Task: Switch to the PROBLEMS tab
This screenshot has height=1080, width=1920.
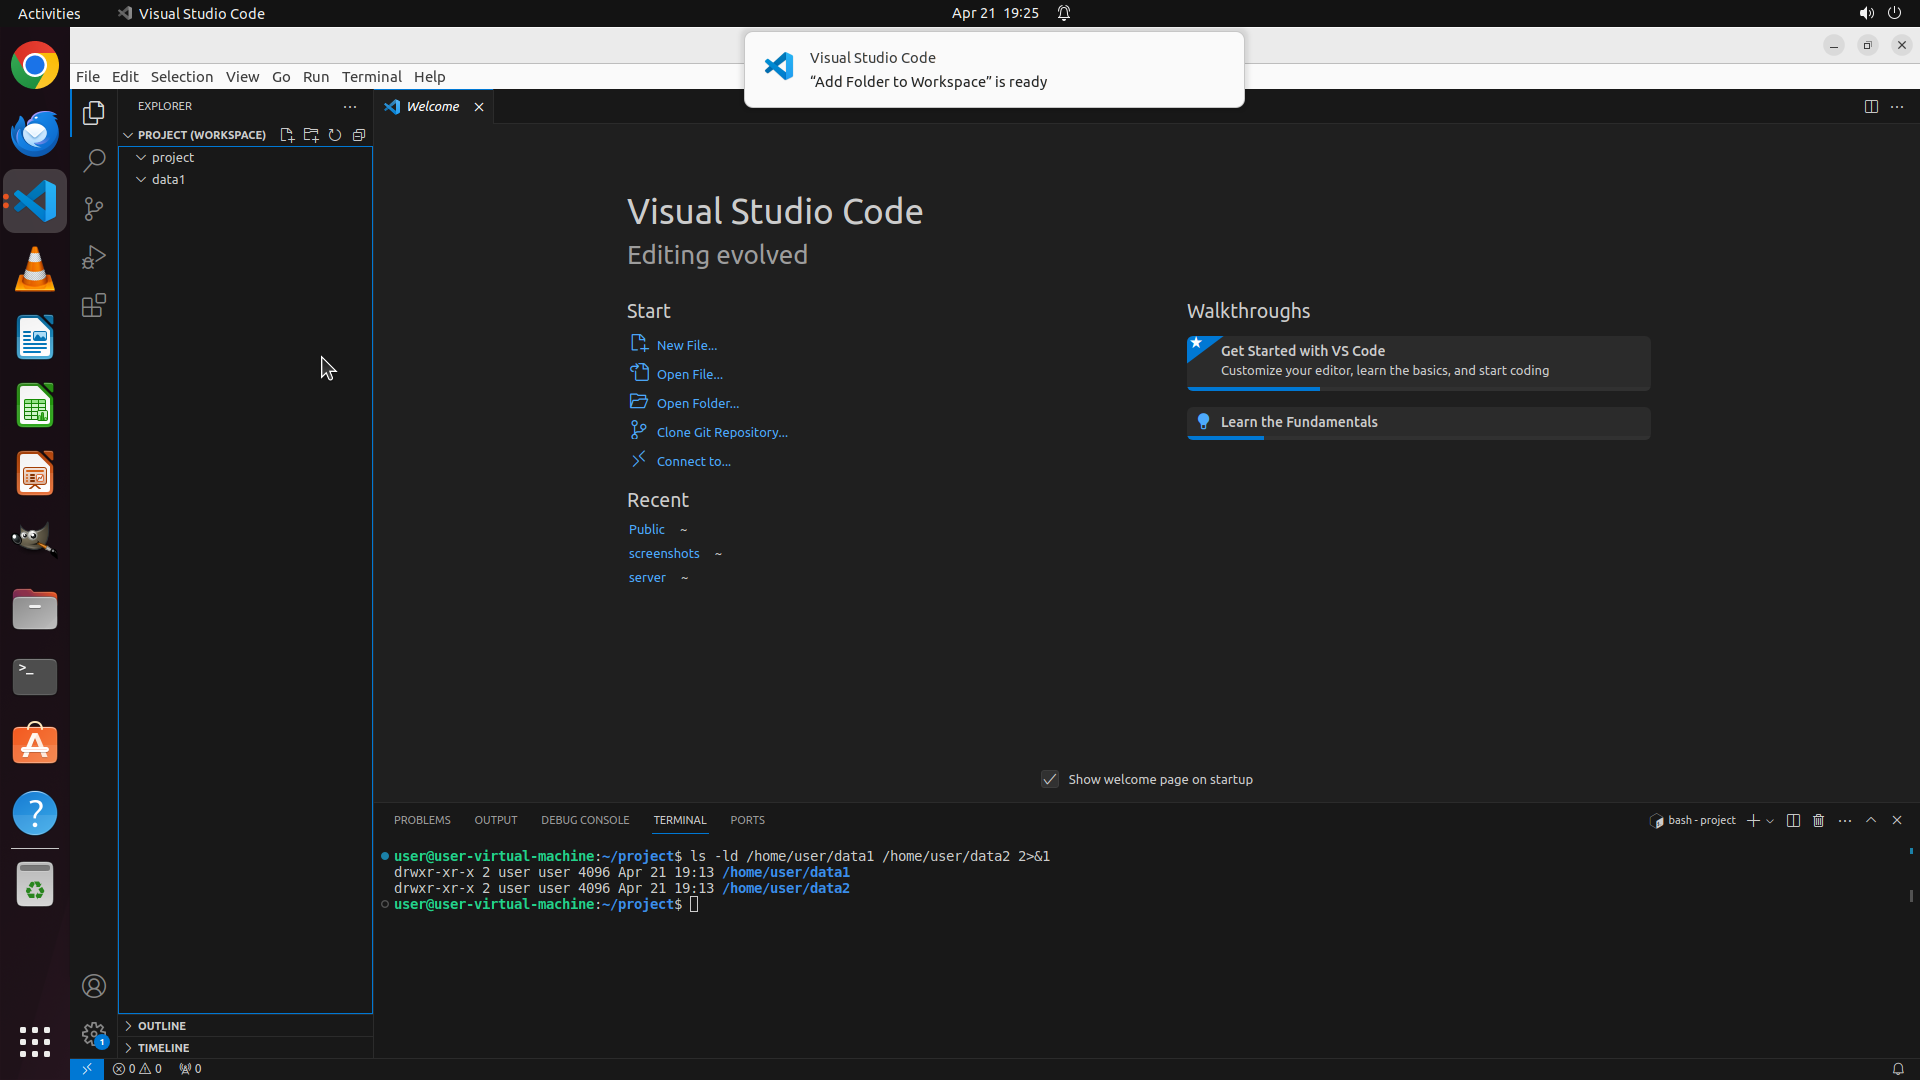Action: [x=422, y=820]
